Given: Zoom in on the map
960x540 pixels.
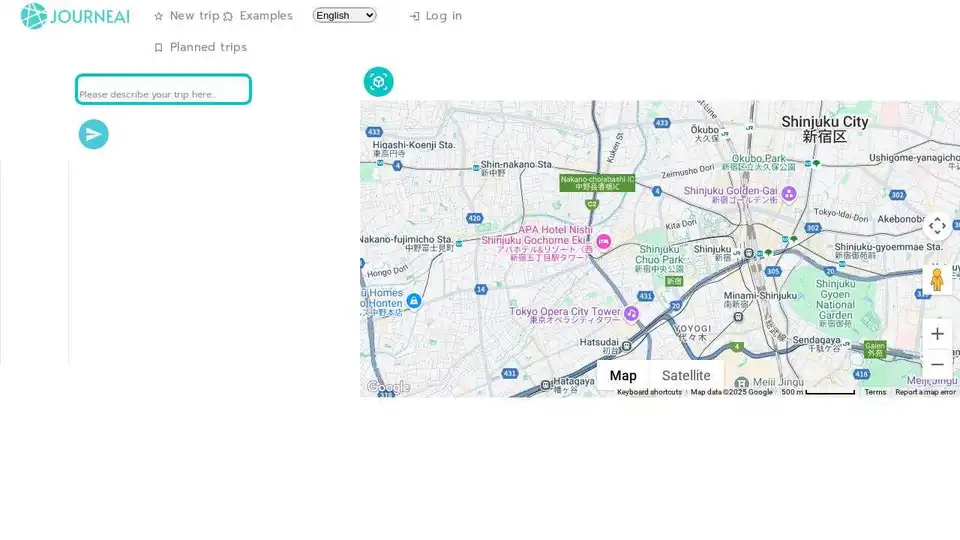Looking at the screenshot, I should click(937, 334).
